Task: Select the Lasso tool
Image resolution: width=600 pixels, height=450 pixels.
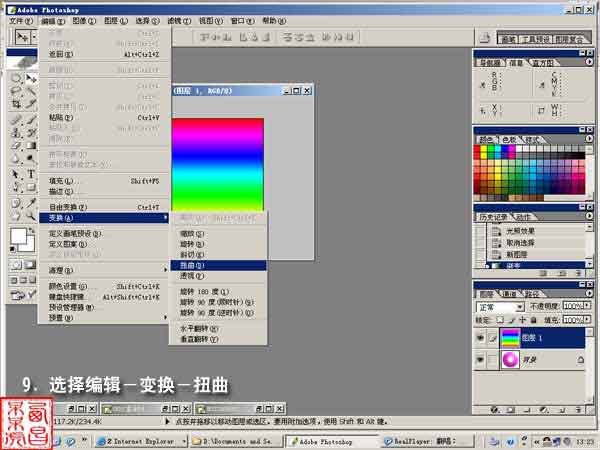Action: (16, 91)
